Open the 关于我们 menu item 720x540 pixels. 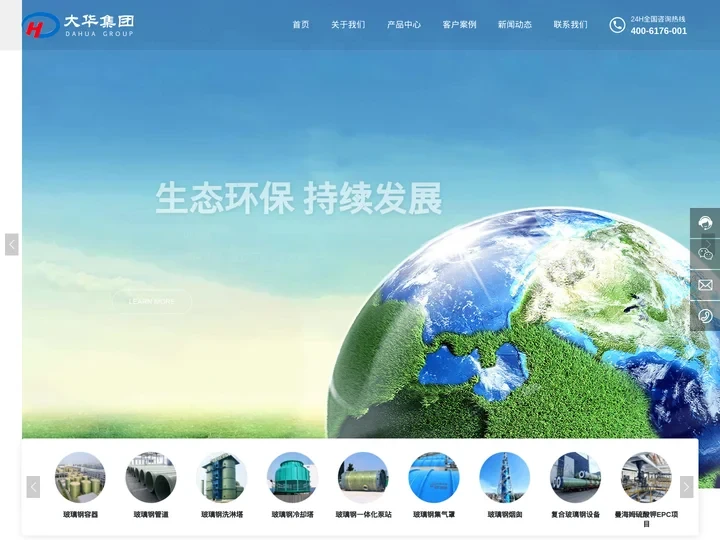348,25
